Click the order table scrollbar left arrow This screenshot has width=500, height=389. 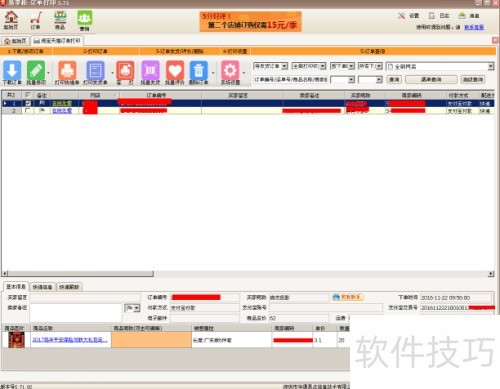point(5,274)
